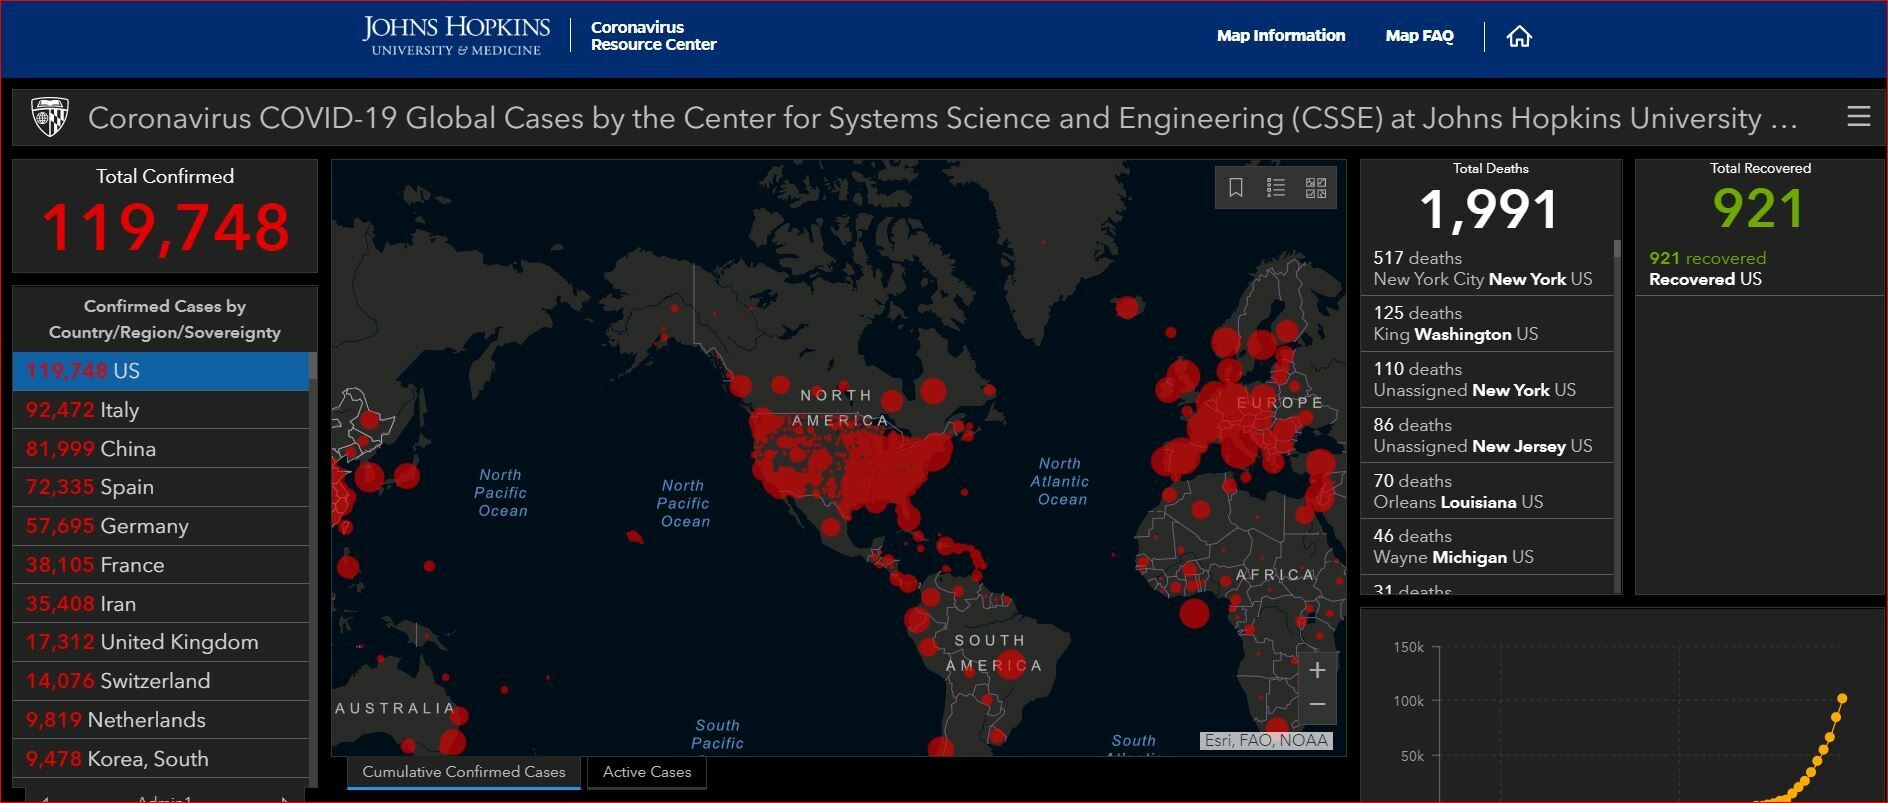This screenshot has width=1888, height=803.
Task: Select Italy with 92,472 cases
Action: pos(161,410)
